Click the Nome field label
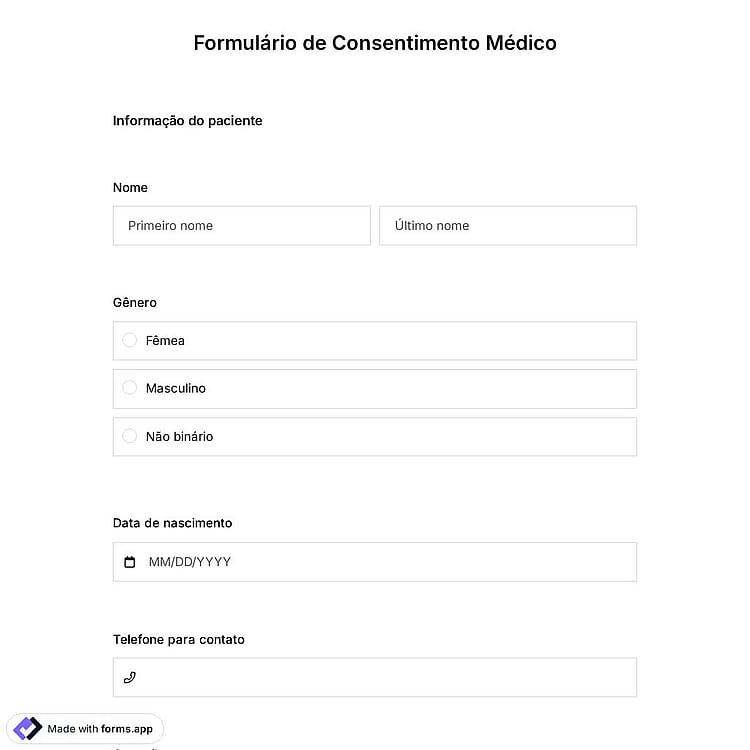The height and width of the screenshot is (750, 750). tap(130, 188)
